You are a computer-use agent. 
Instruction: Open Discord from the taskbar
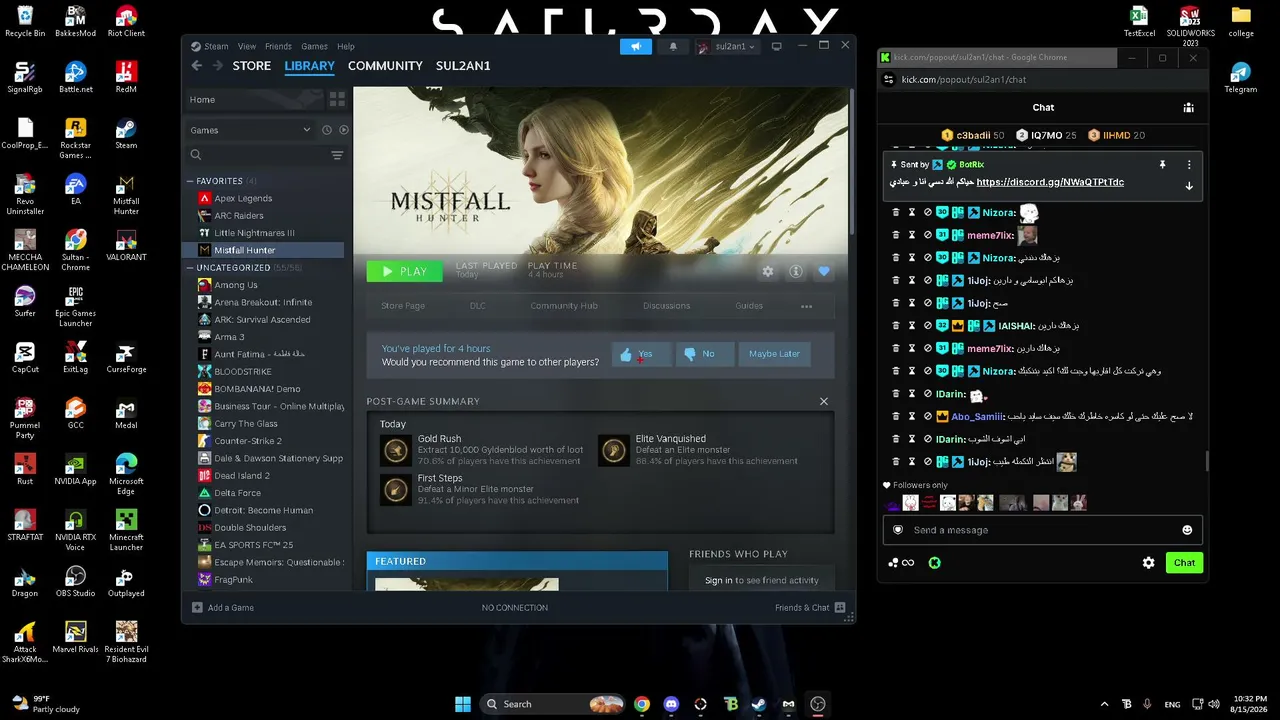(x=671, y=704)
